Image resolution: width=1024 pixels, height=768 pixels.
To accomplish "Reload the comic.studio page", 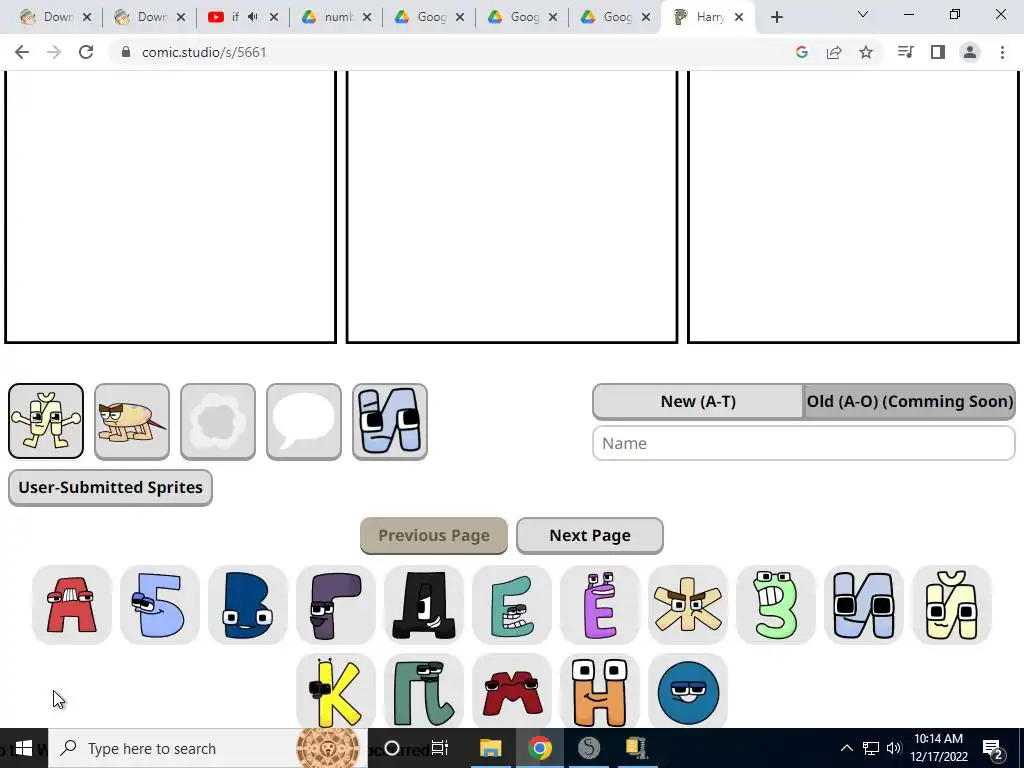I will click(x=86, y=52).
